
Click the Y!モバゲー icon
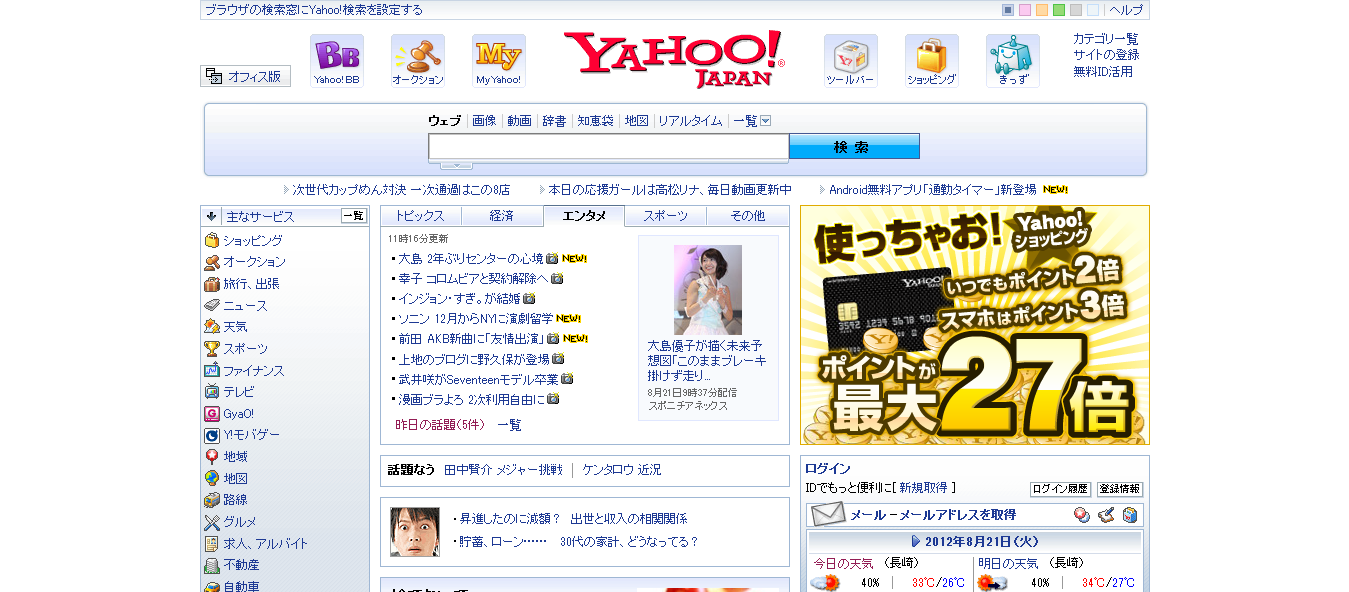click(x=211, y=435)
